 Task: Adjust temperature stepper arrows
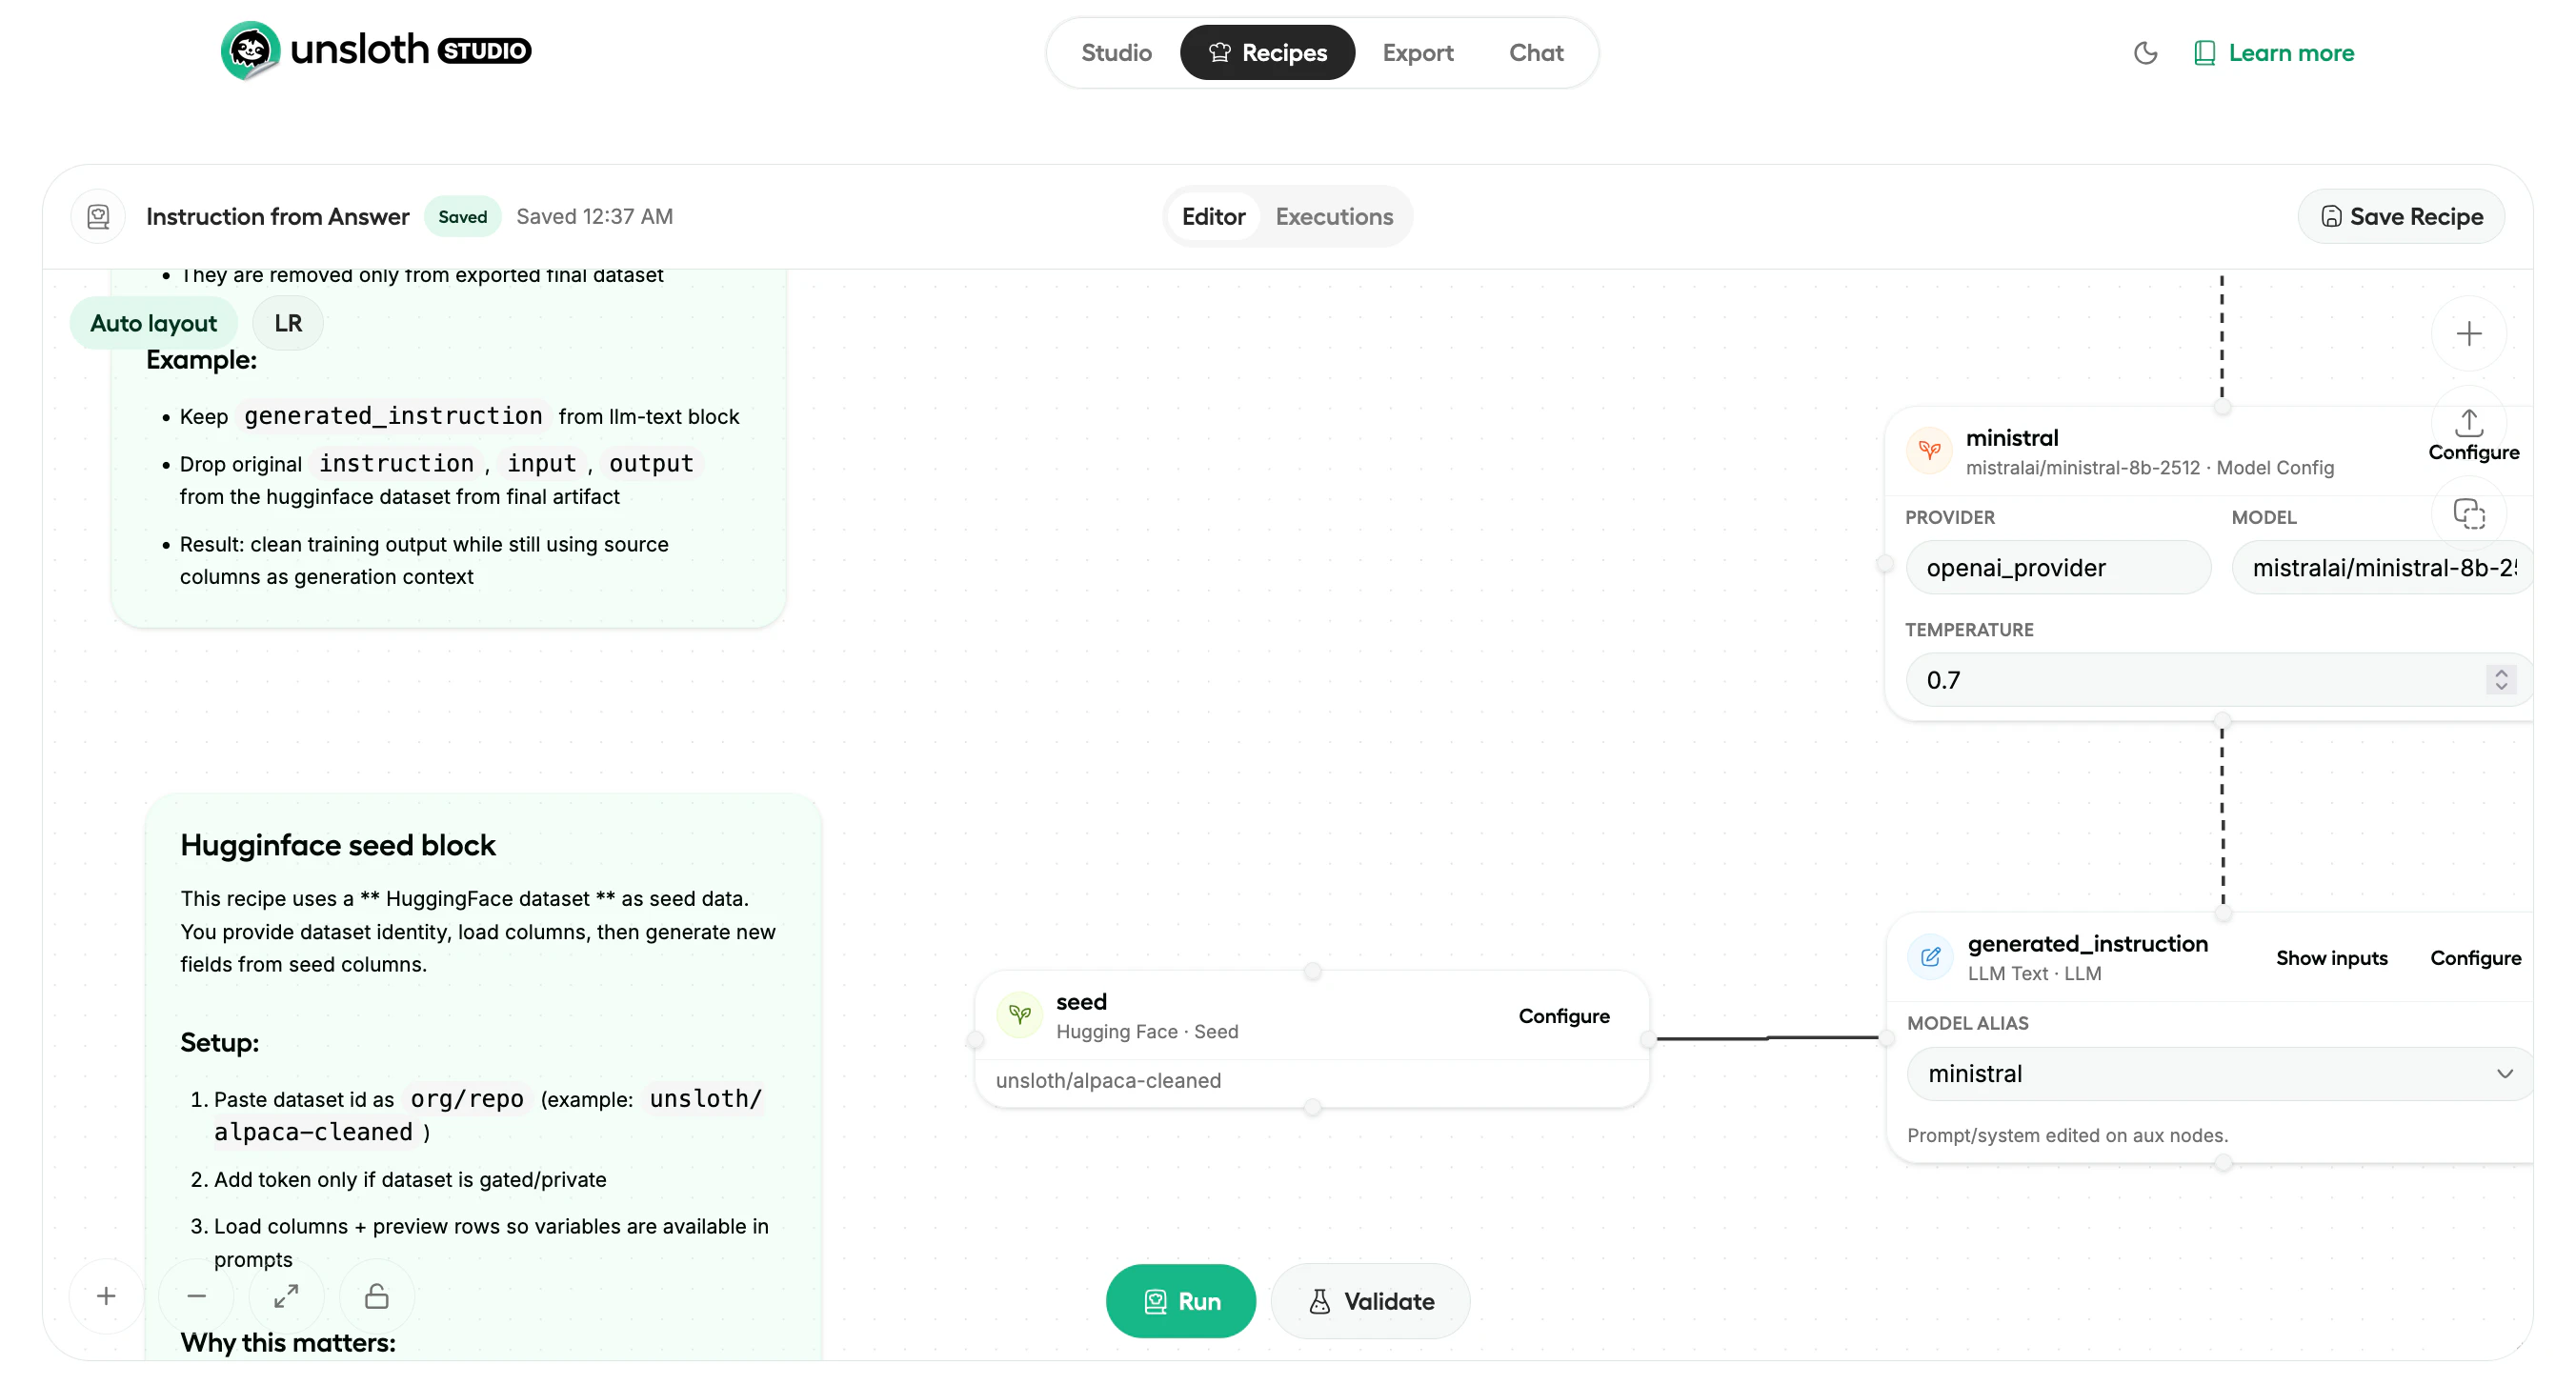click(x=2500, y=680)
